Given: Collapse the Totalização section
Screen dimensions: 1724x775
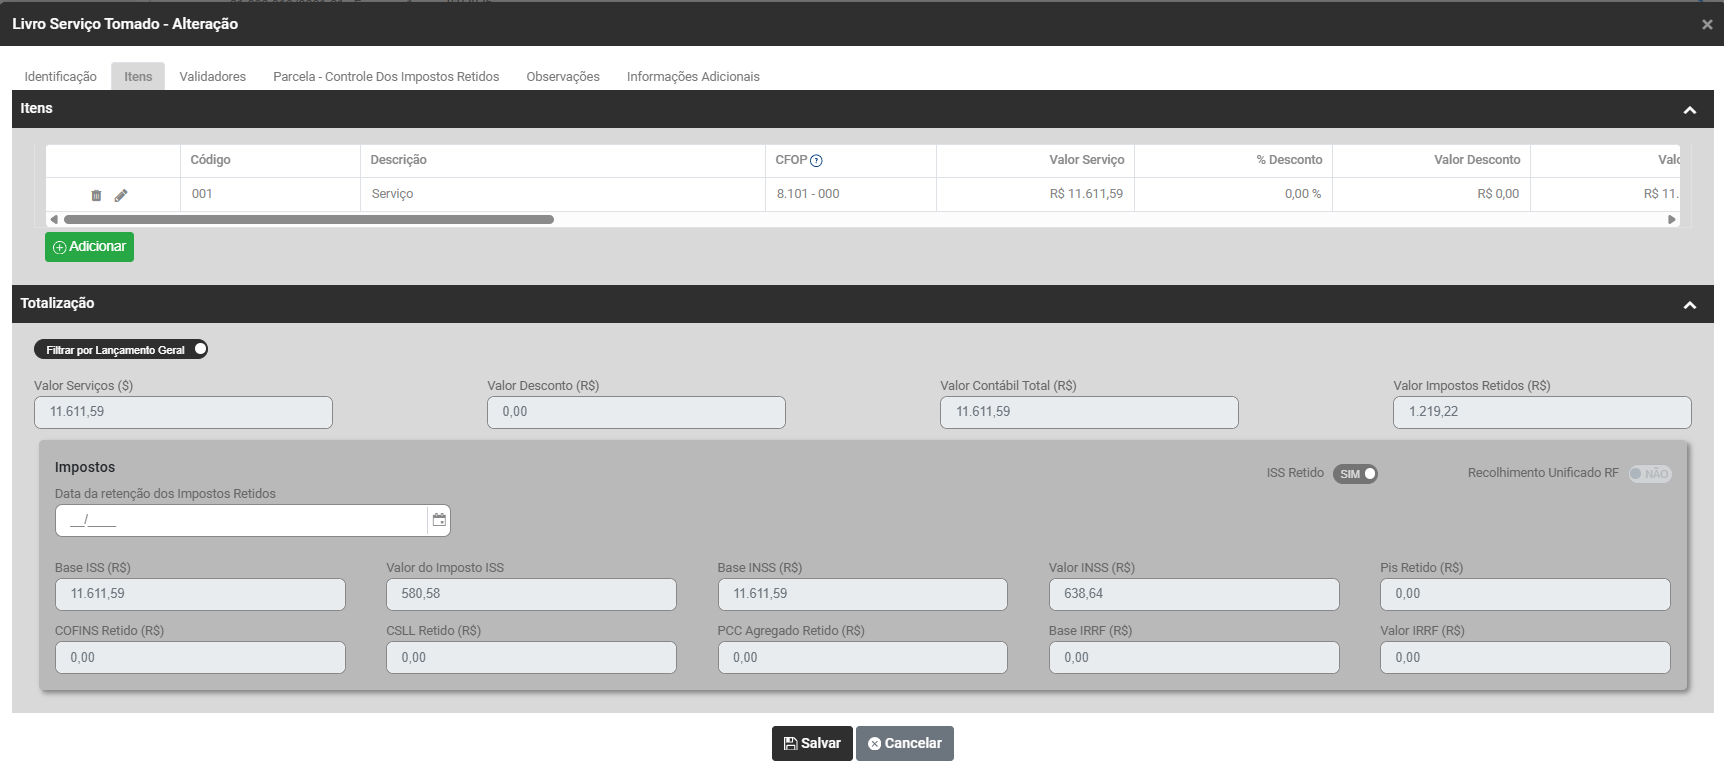Looking at the screenshot, I should click(x=1690, y=305).
